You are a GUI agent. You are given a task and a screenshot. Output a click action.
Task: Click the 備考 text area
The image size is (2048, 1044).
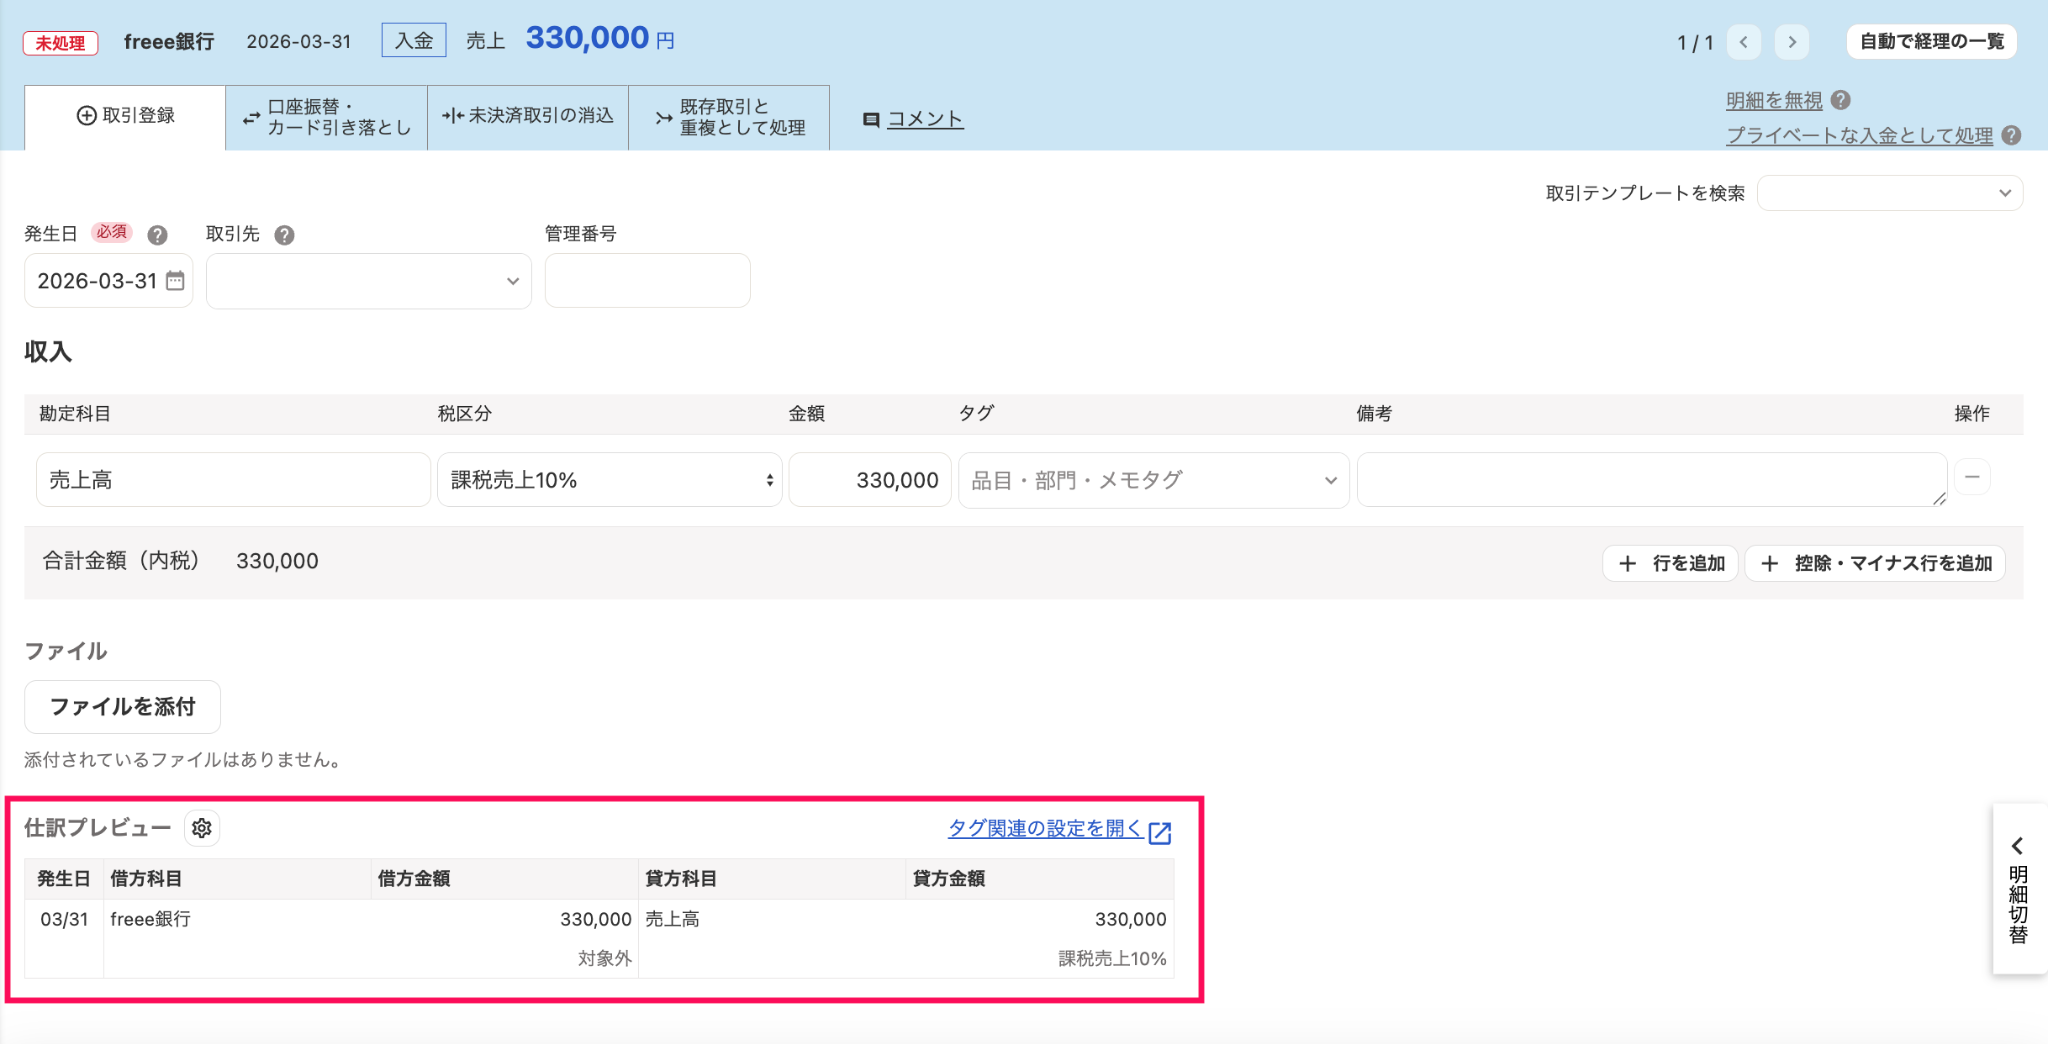point(1651,480)
